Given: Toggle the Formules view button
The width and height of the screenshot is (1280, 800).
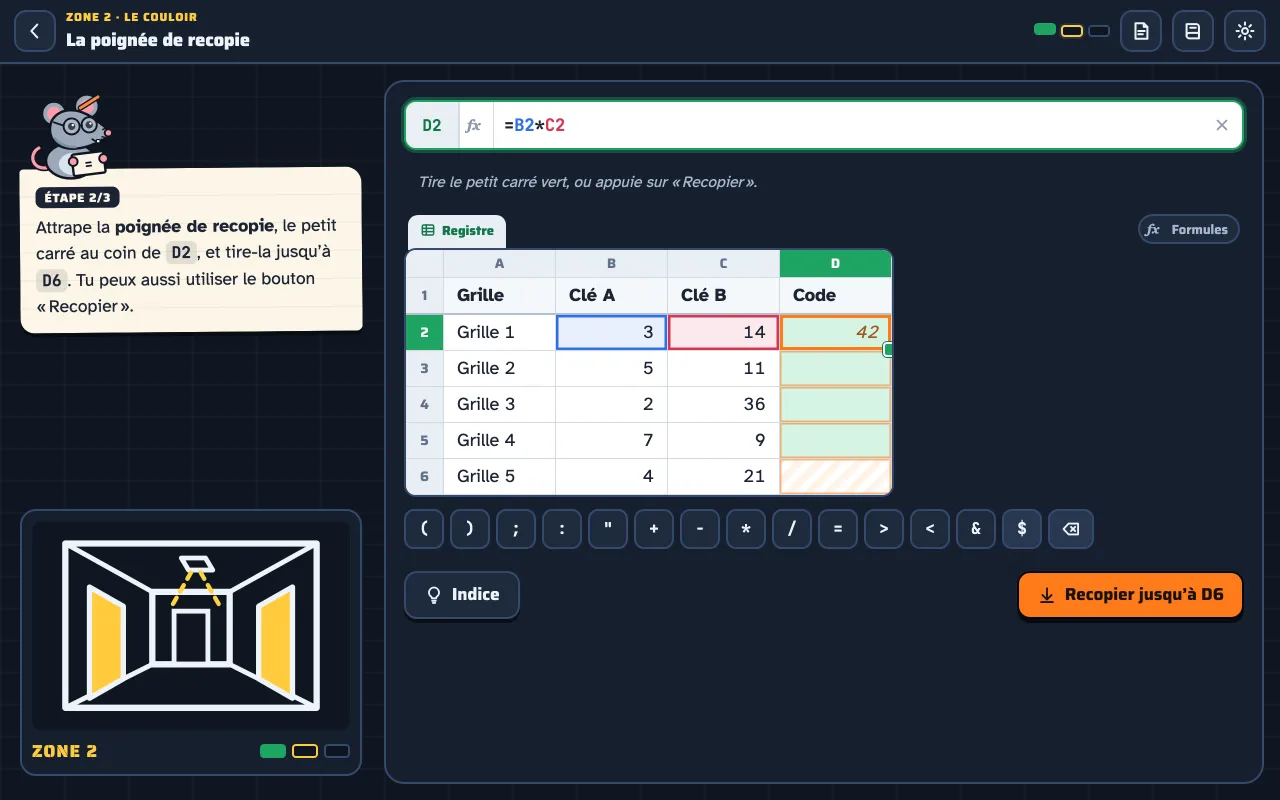Looking at the screenshot, I should (x=1189, y=229).
